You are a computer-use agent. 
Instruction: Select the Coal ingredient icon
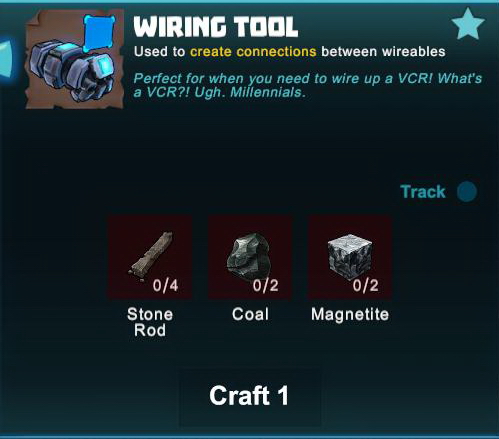[250, 257]
